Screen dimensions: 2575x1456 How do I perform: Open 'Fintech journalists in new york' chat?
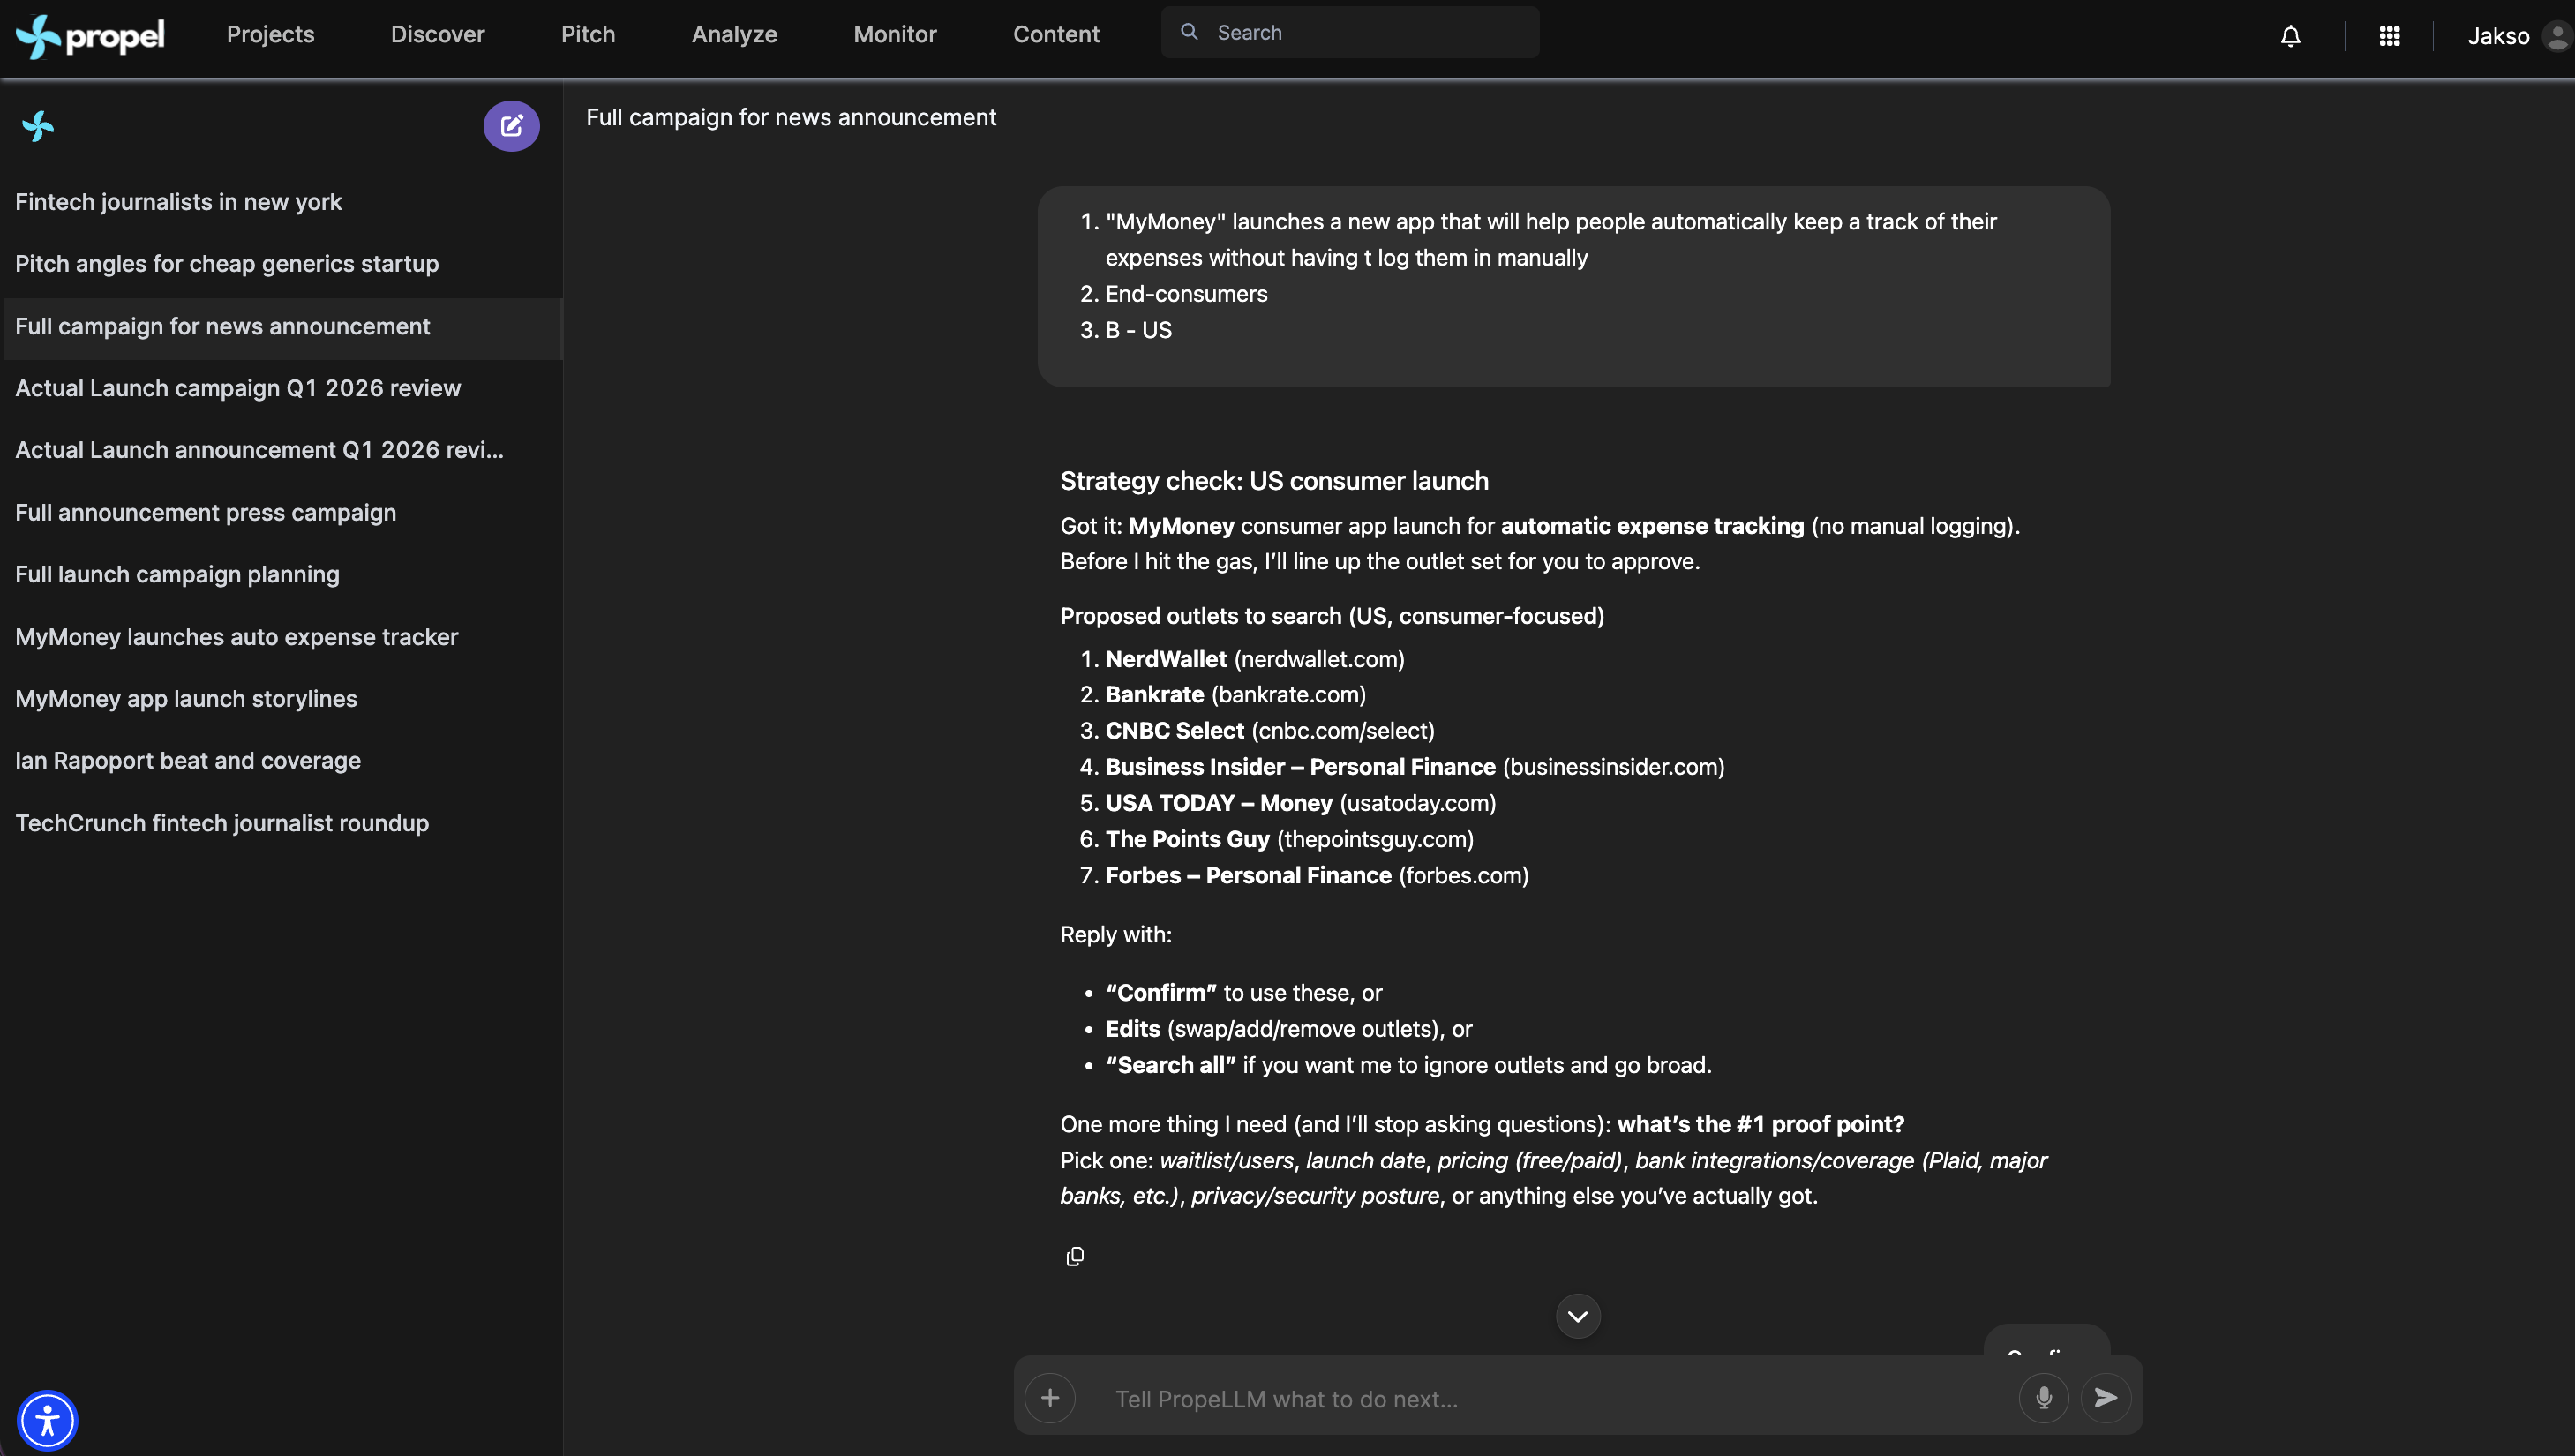pos(178,202)
